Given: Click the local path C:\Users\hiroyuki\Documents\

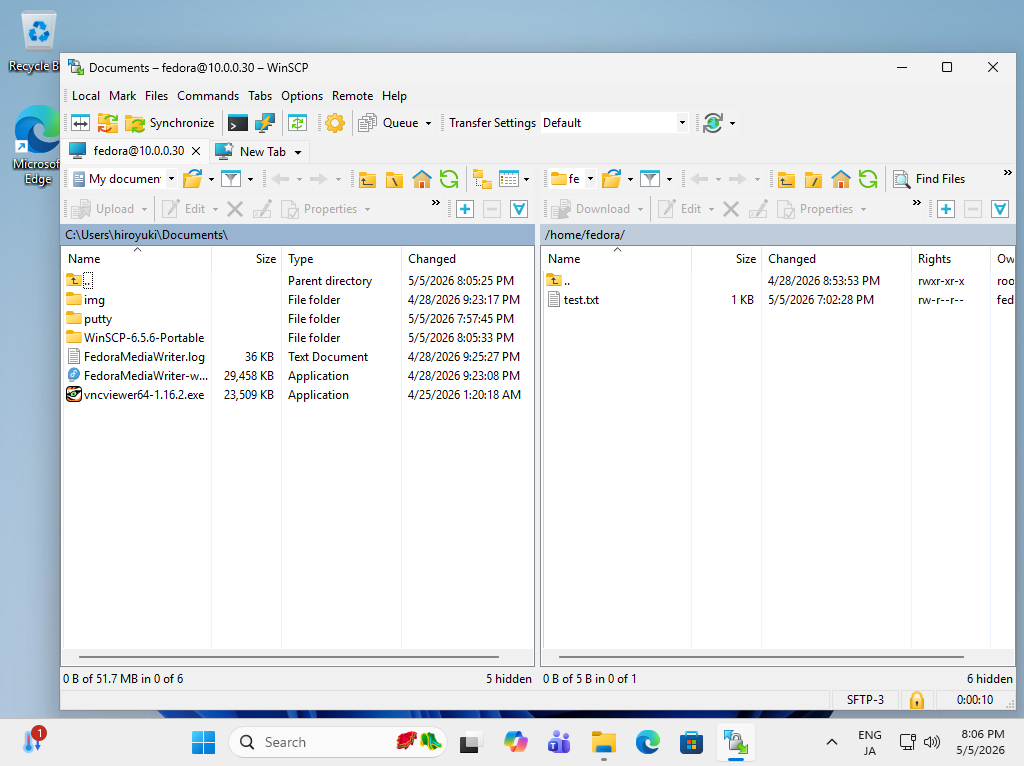Looking at the screenshot, I should click(x=146, y=235).
